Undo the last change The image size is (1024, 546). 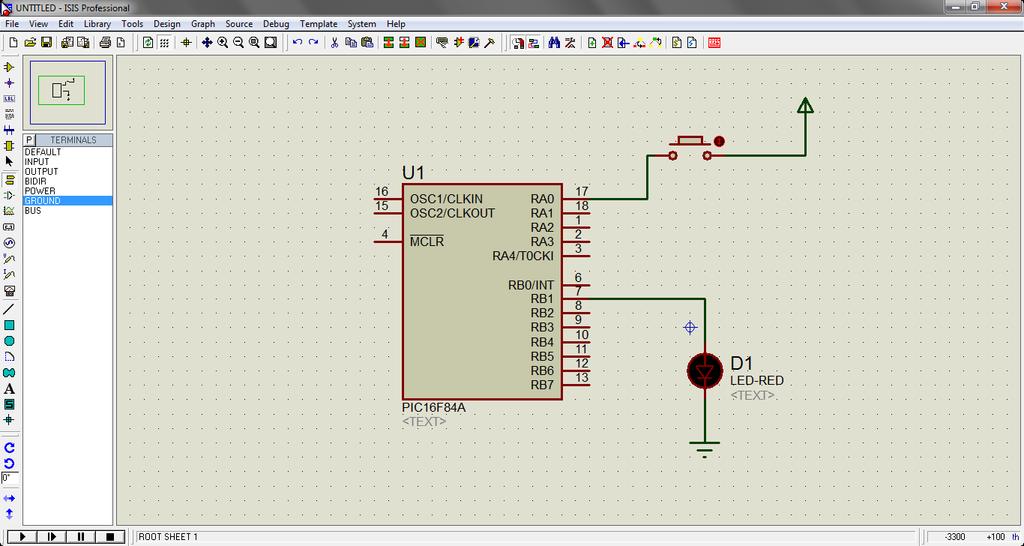pos(297,42)
